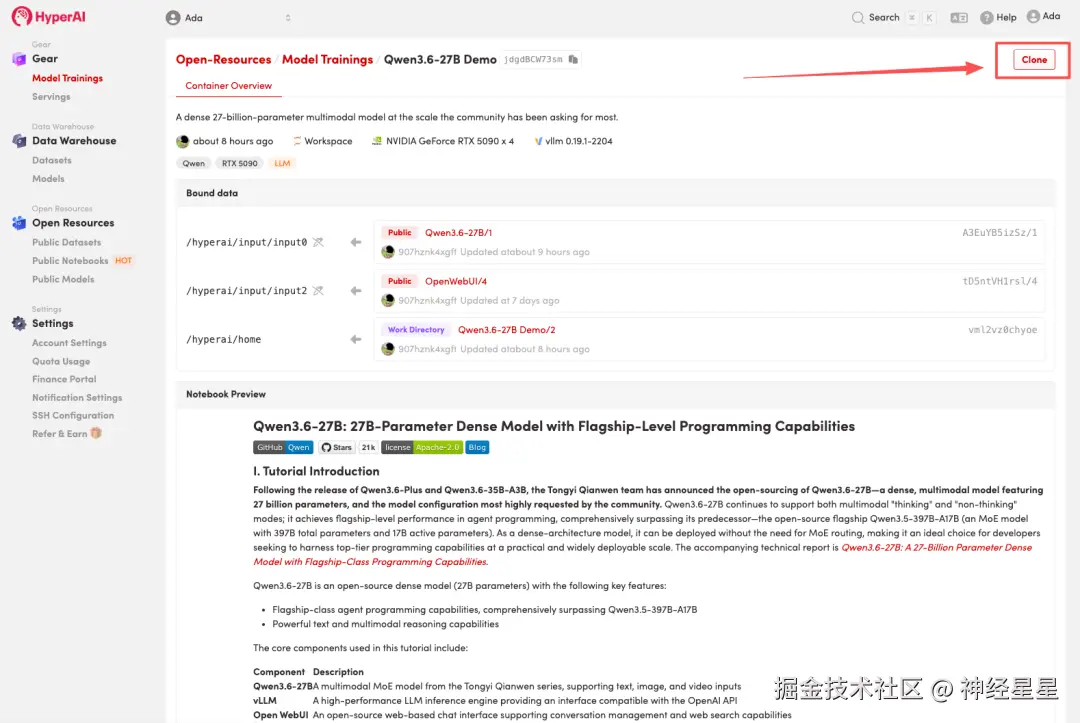
Task: Open Finance Portal
Action: [64, 379]
